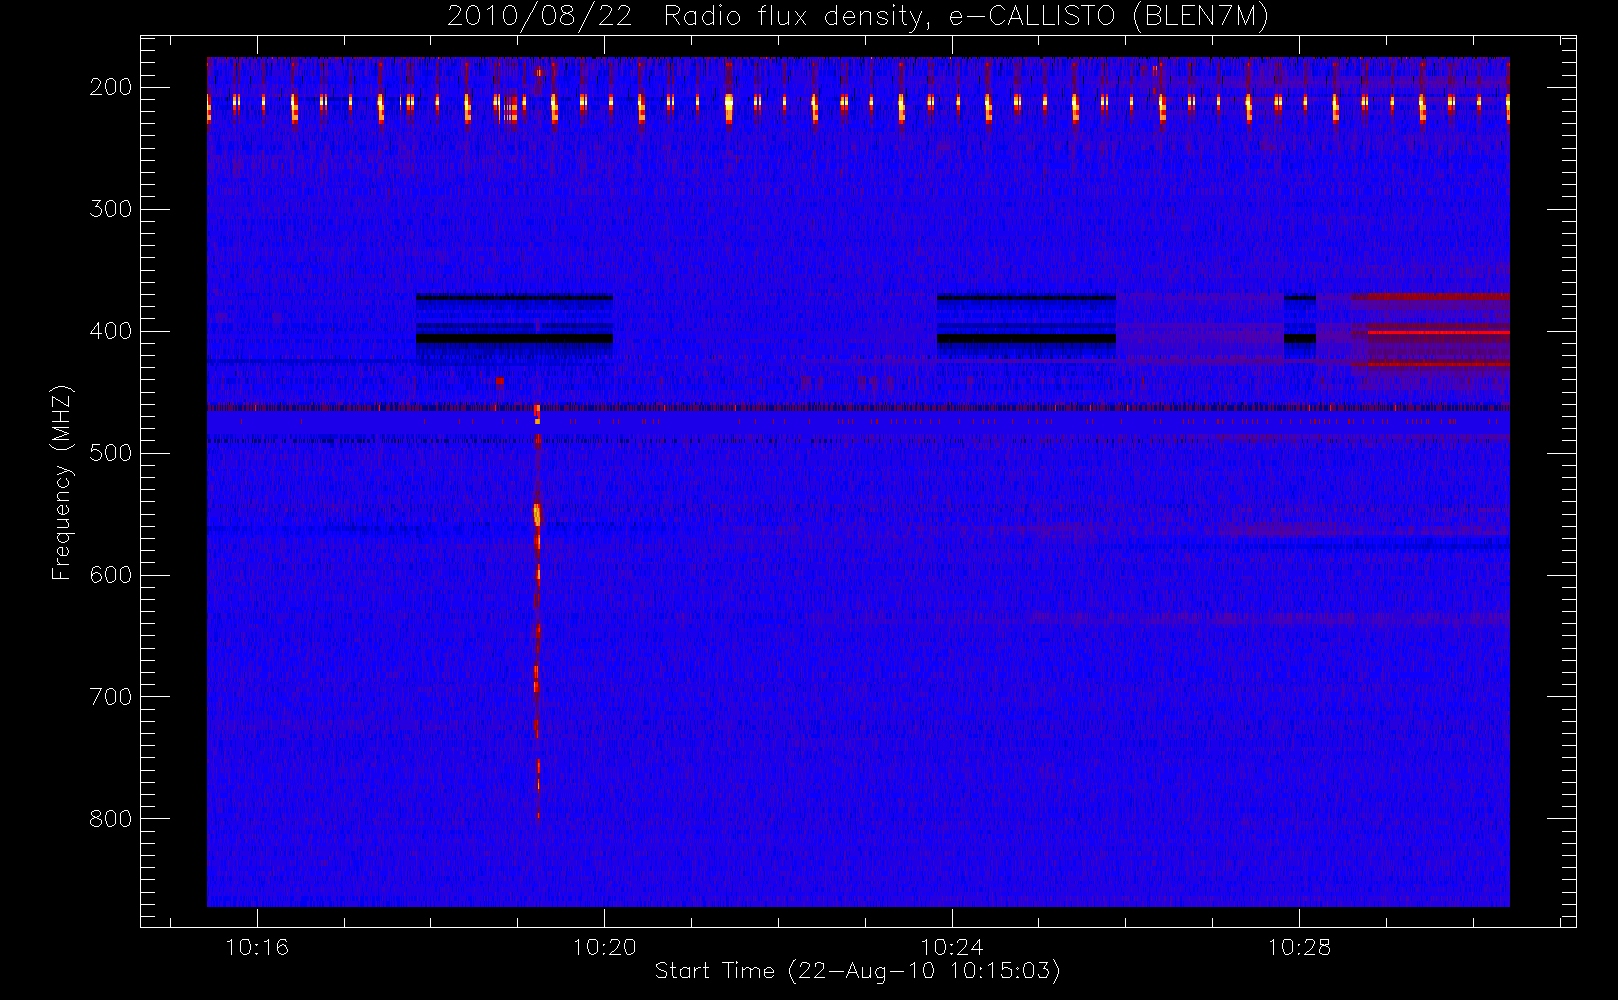
Task: Click the '700' frequency tick label
Action: (x=111, y=697)
